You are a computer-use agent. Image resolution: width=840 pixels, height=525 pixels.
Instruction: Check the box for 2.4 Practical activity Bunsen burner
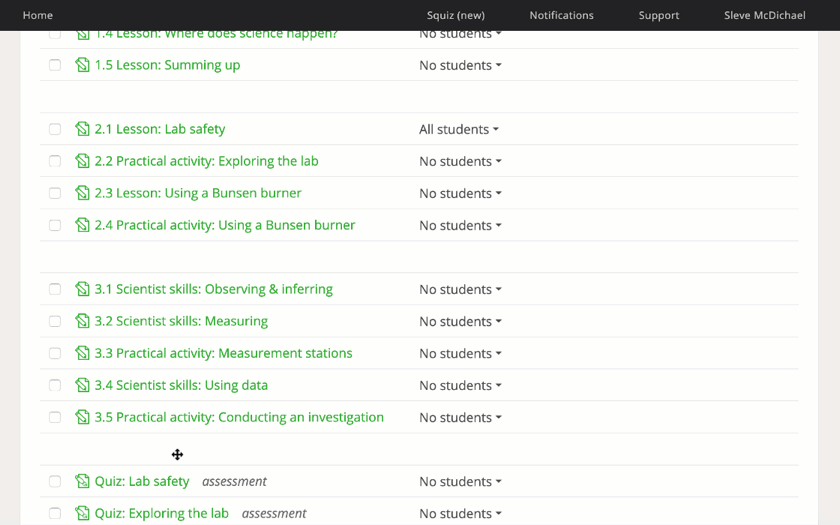55,225
